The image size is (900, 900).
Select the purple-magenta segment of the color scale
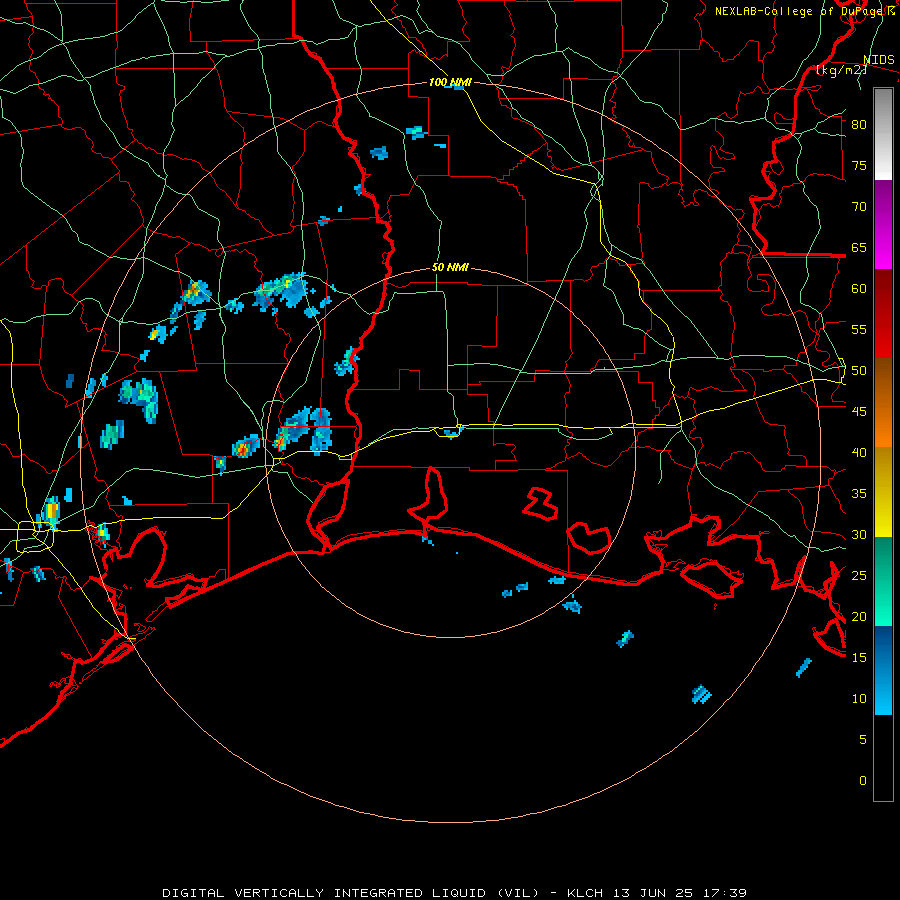[x=883, y=225]
